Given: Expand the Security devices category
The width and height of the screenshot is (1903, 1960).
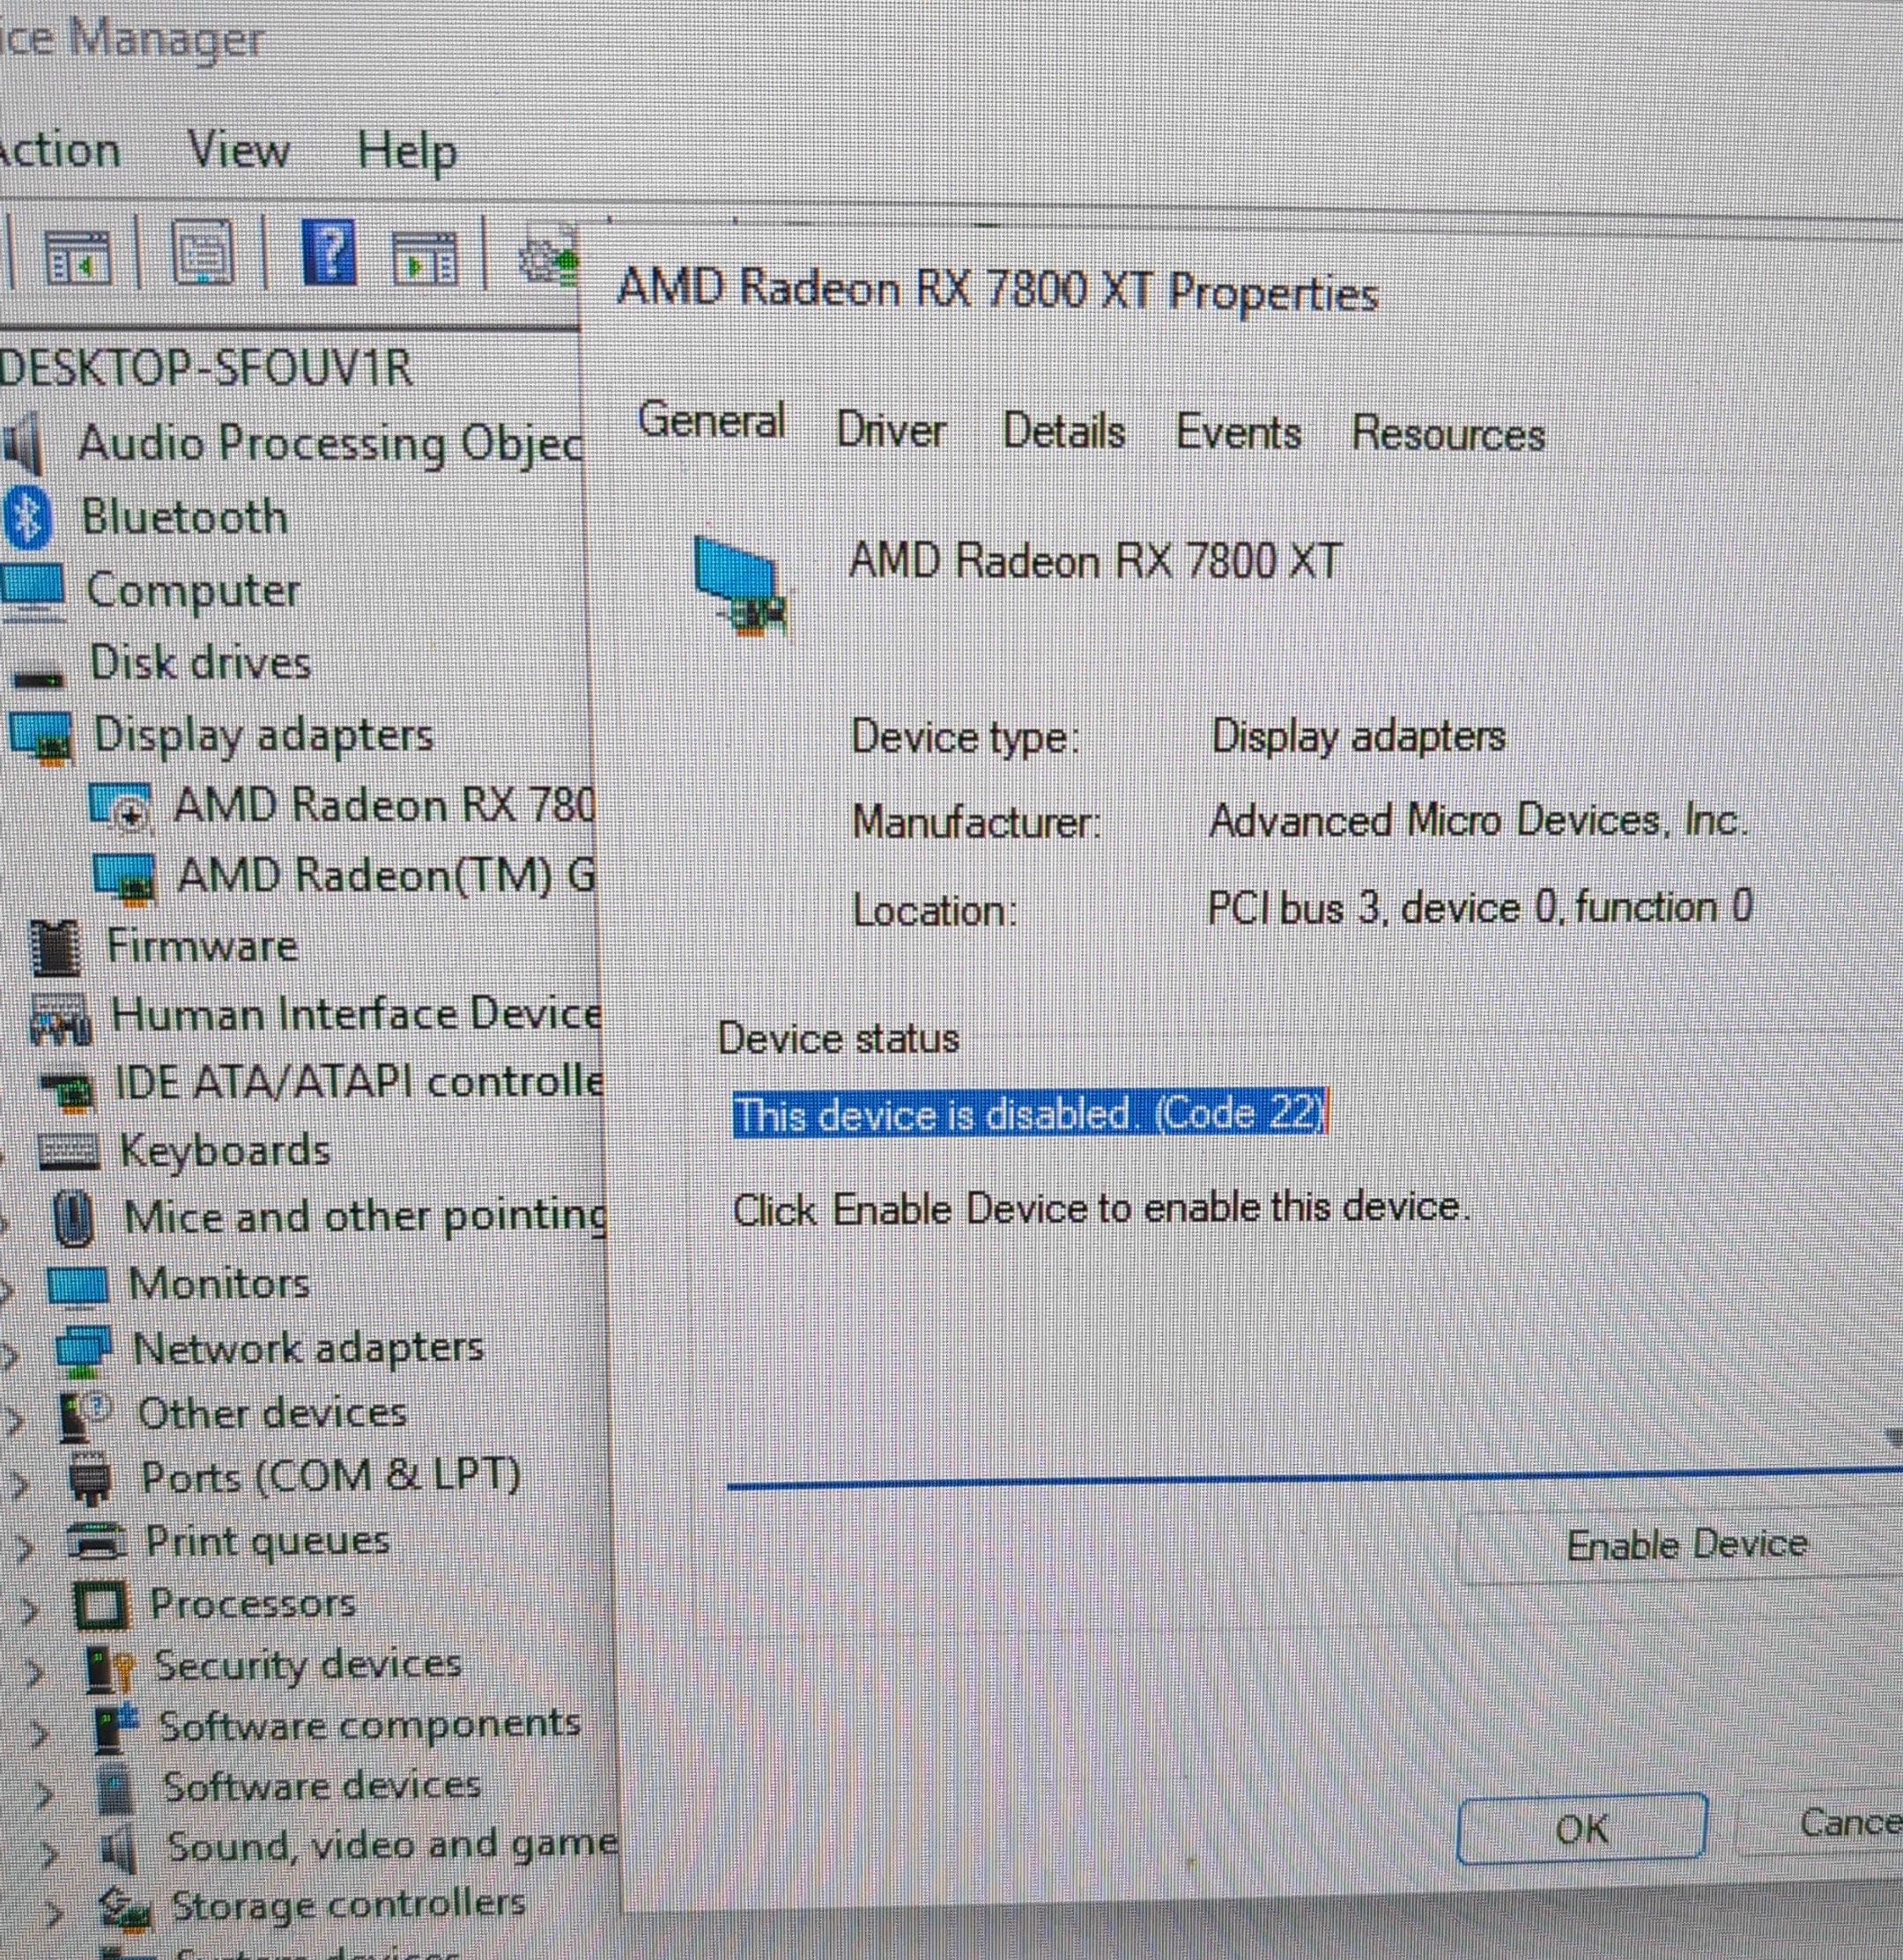Looking at the screenshot, I should pos(34,1671).
